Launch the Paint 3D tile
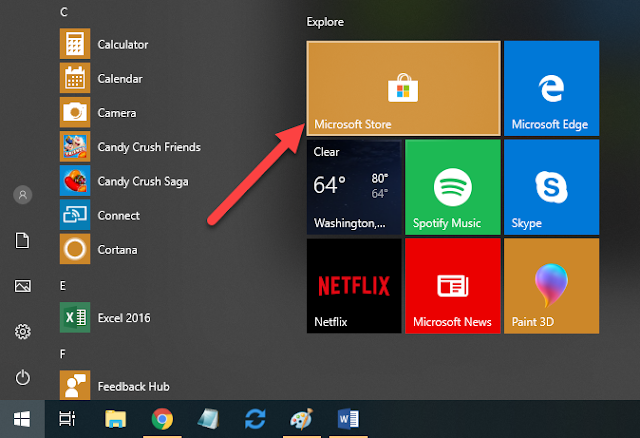 tap(551, 286)
